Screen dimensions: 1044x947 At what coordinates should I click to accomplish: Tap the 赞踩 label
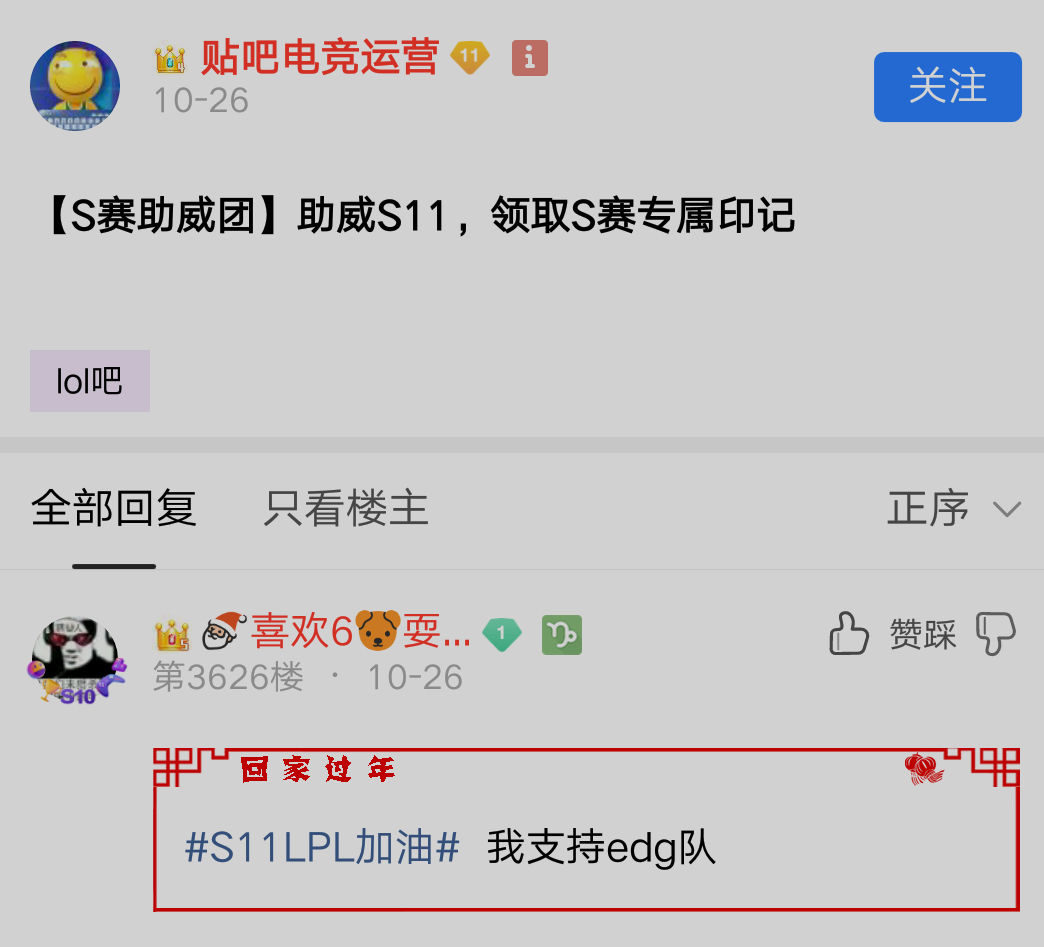[x=923, y=633]
